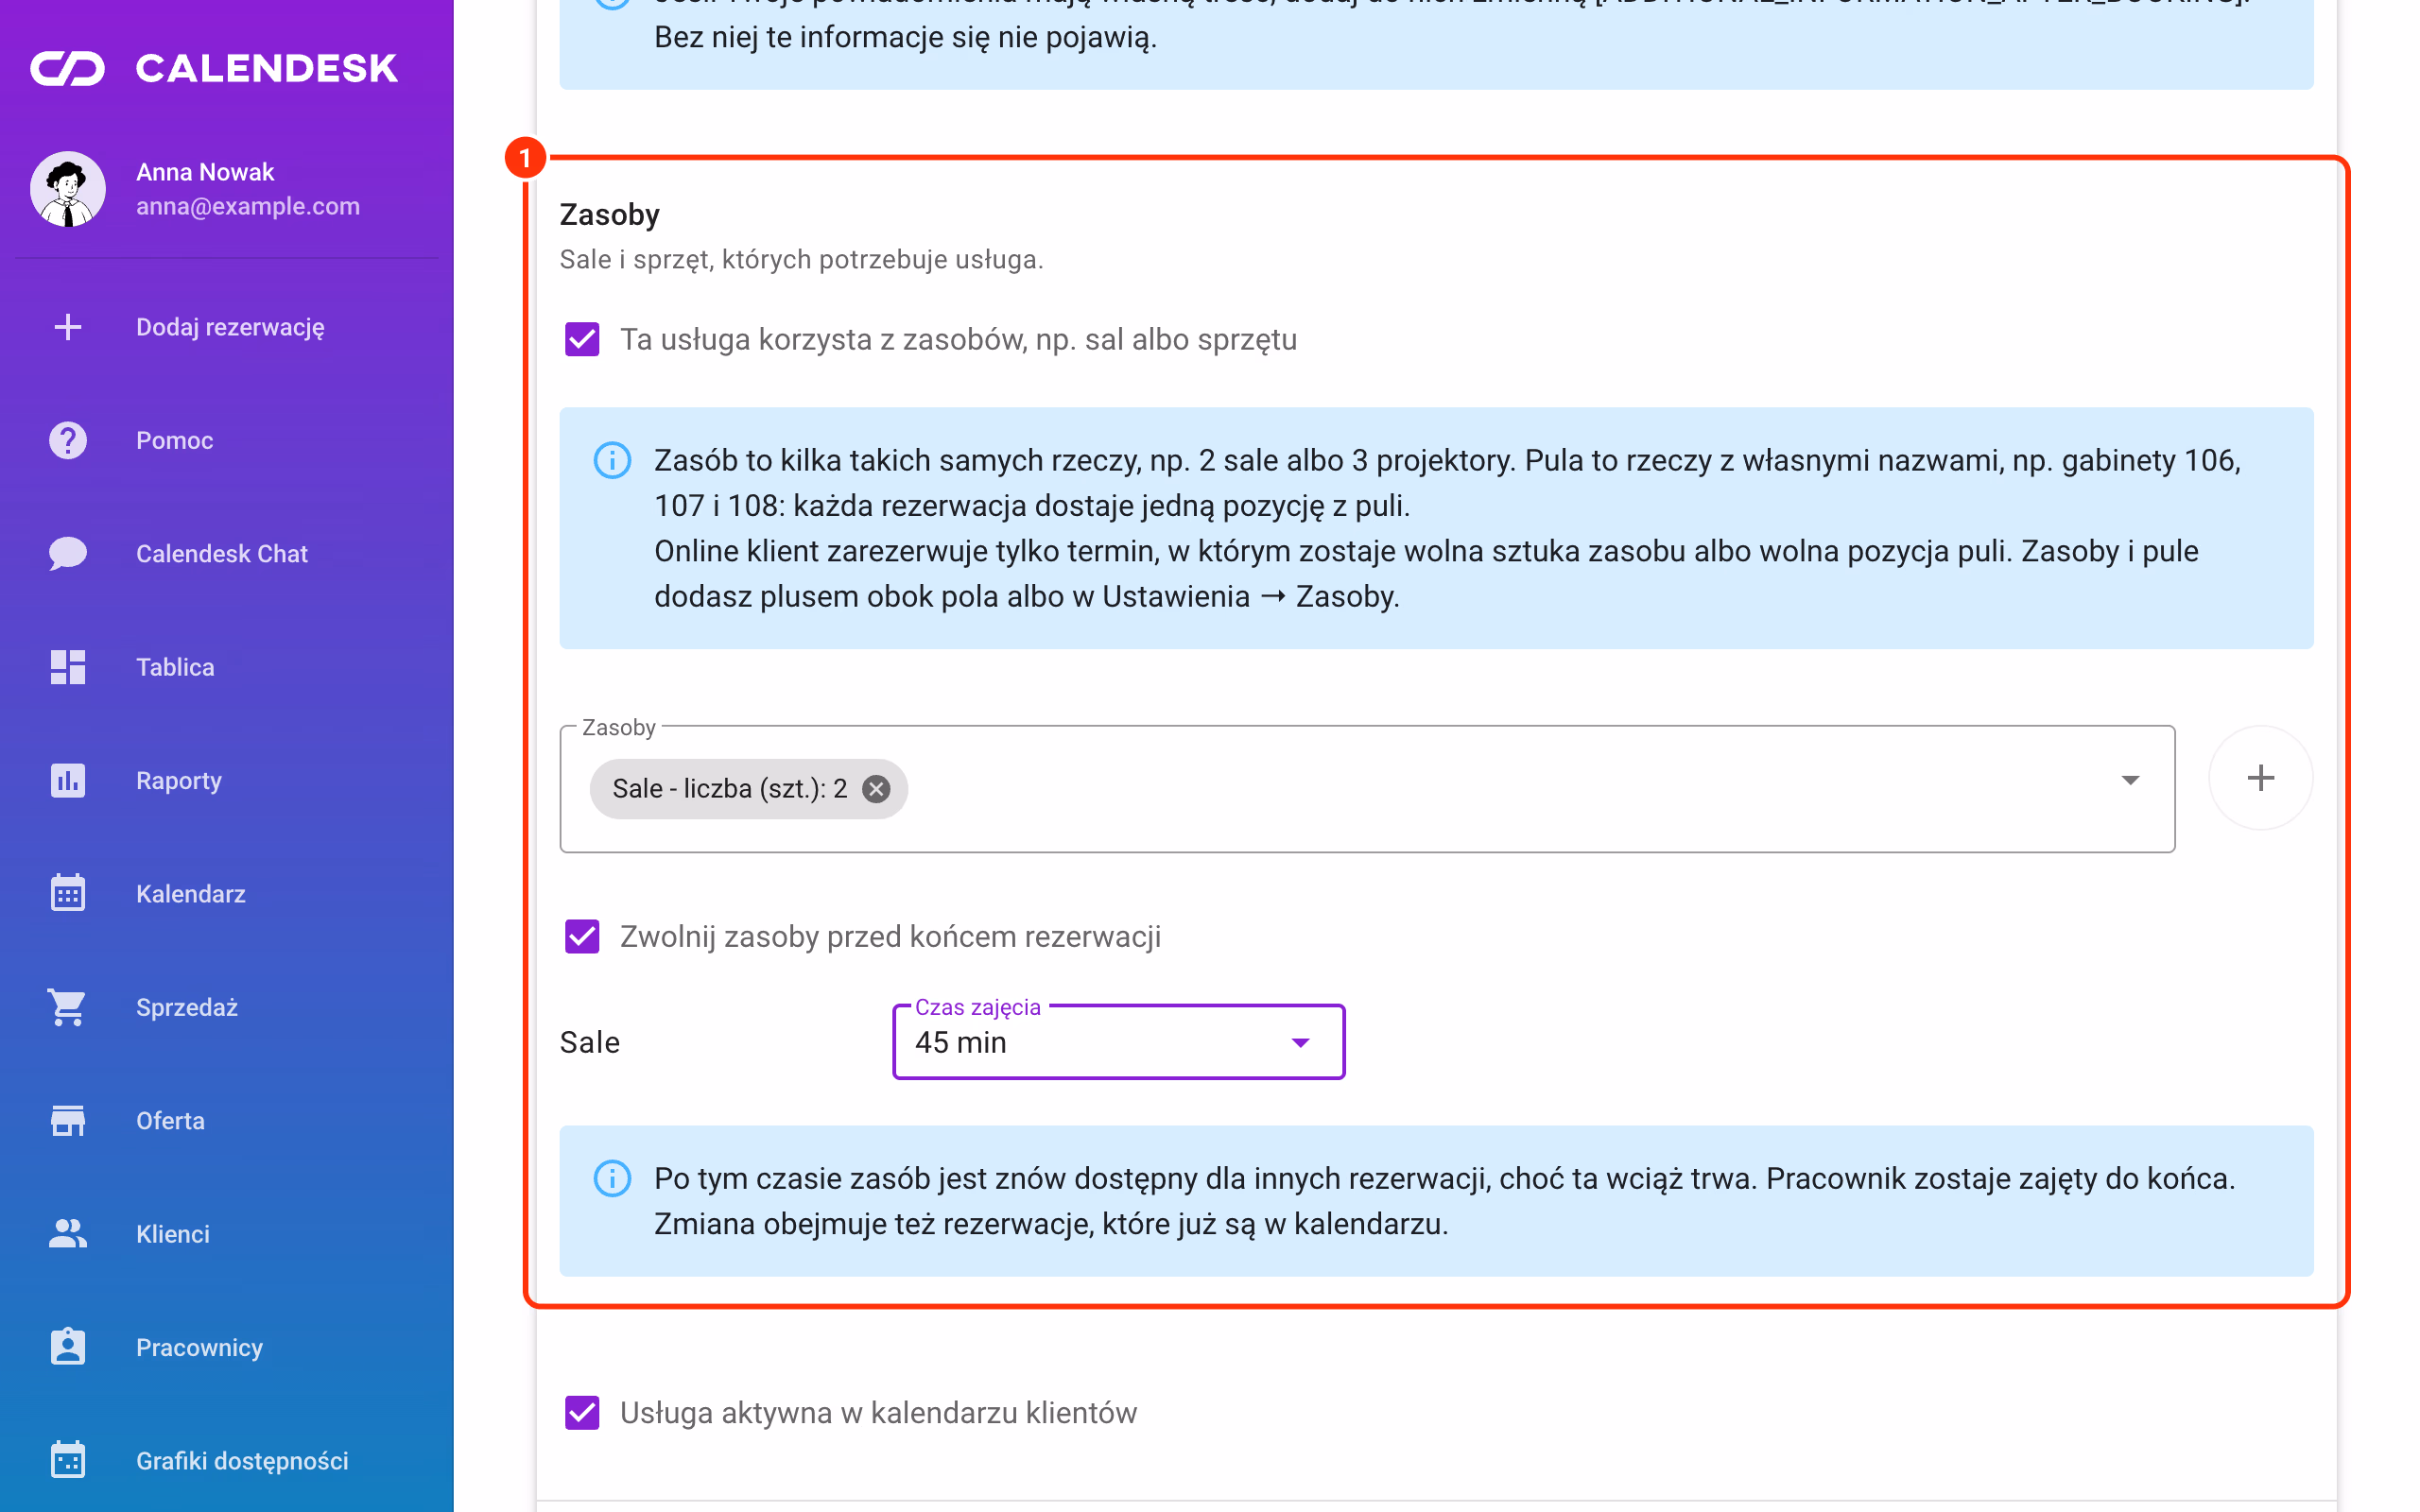Open Oferta section
The image size is (2420, 1512).
pos(227,1120)
